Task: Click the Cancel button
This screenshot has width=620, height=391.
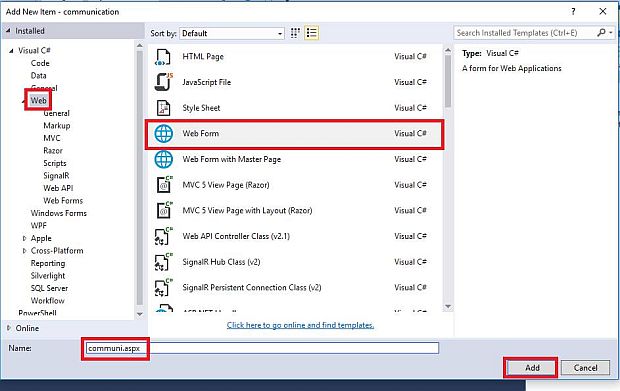Action: 585,368
